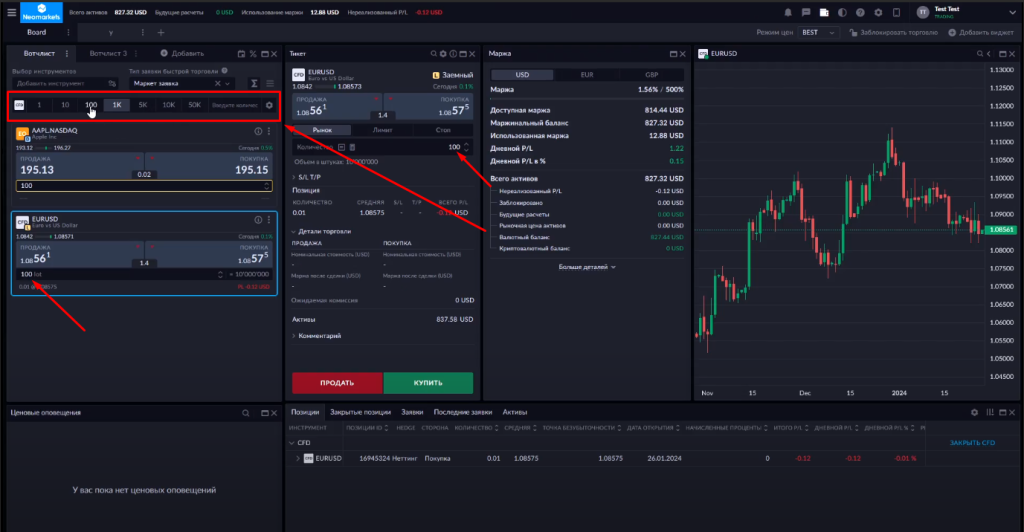
Task: Collapse Детали торговли section
Action: pyautogui.click(x=321, y=232)
